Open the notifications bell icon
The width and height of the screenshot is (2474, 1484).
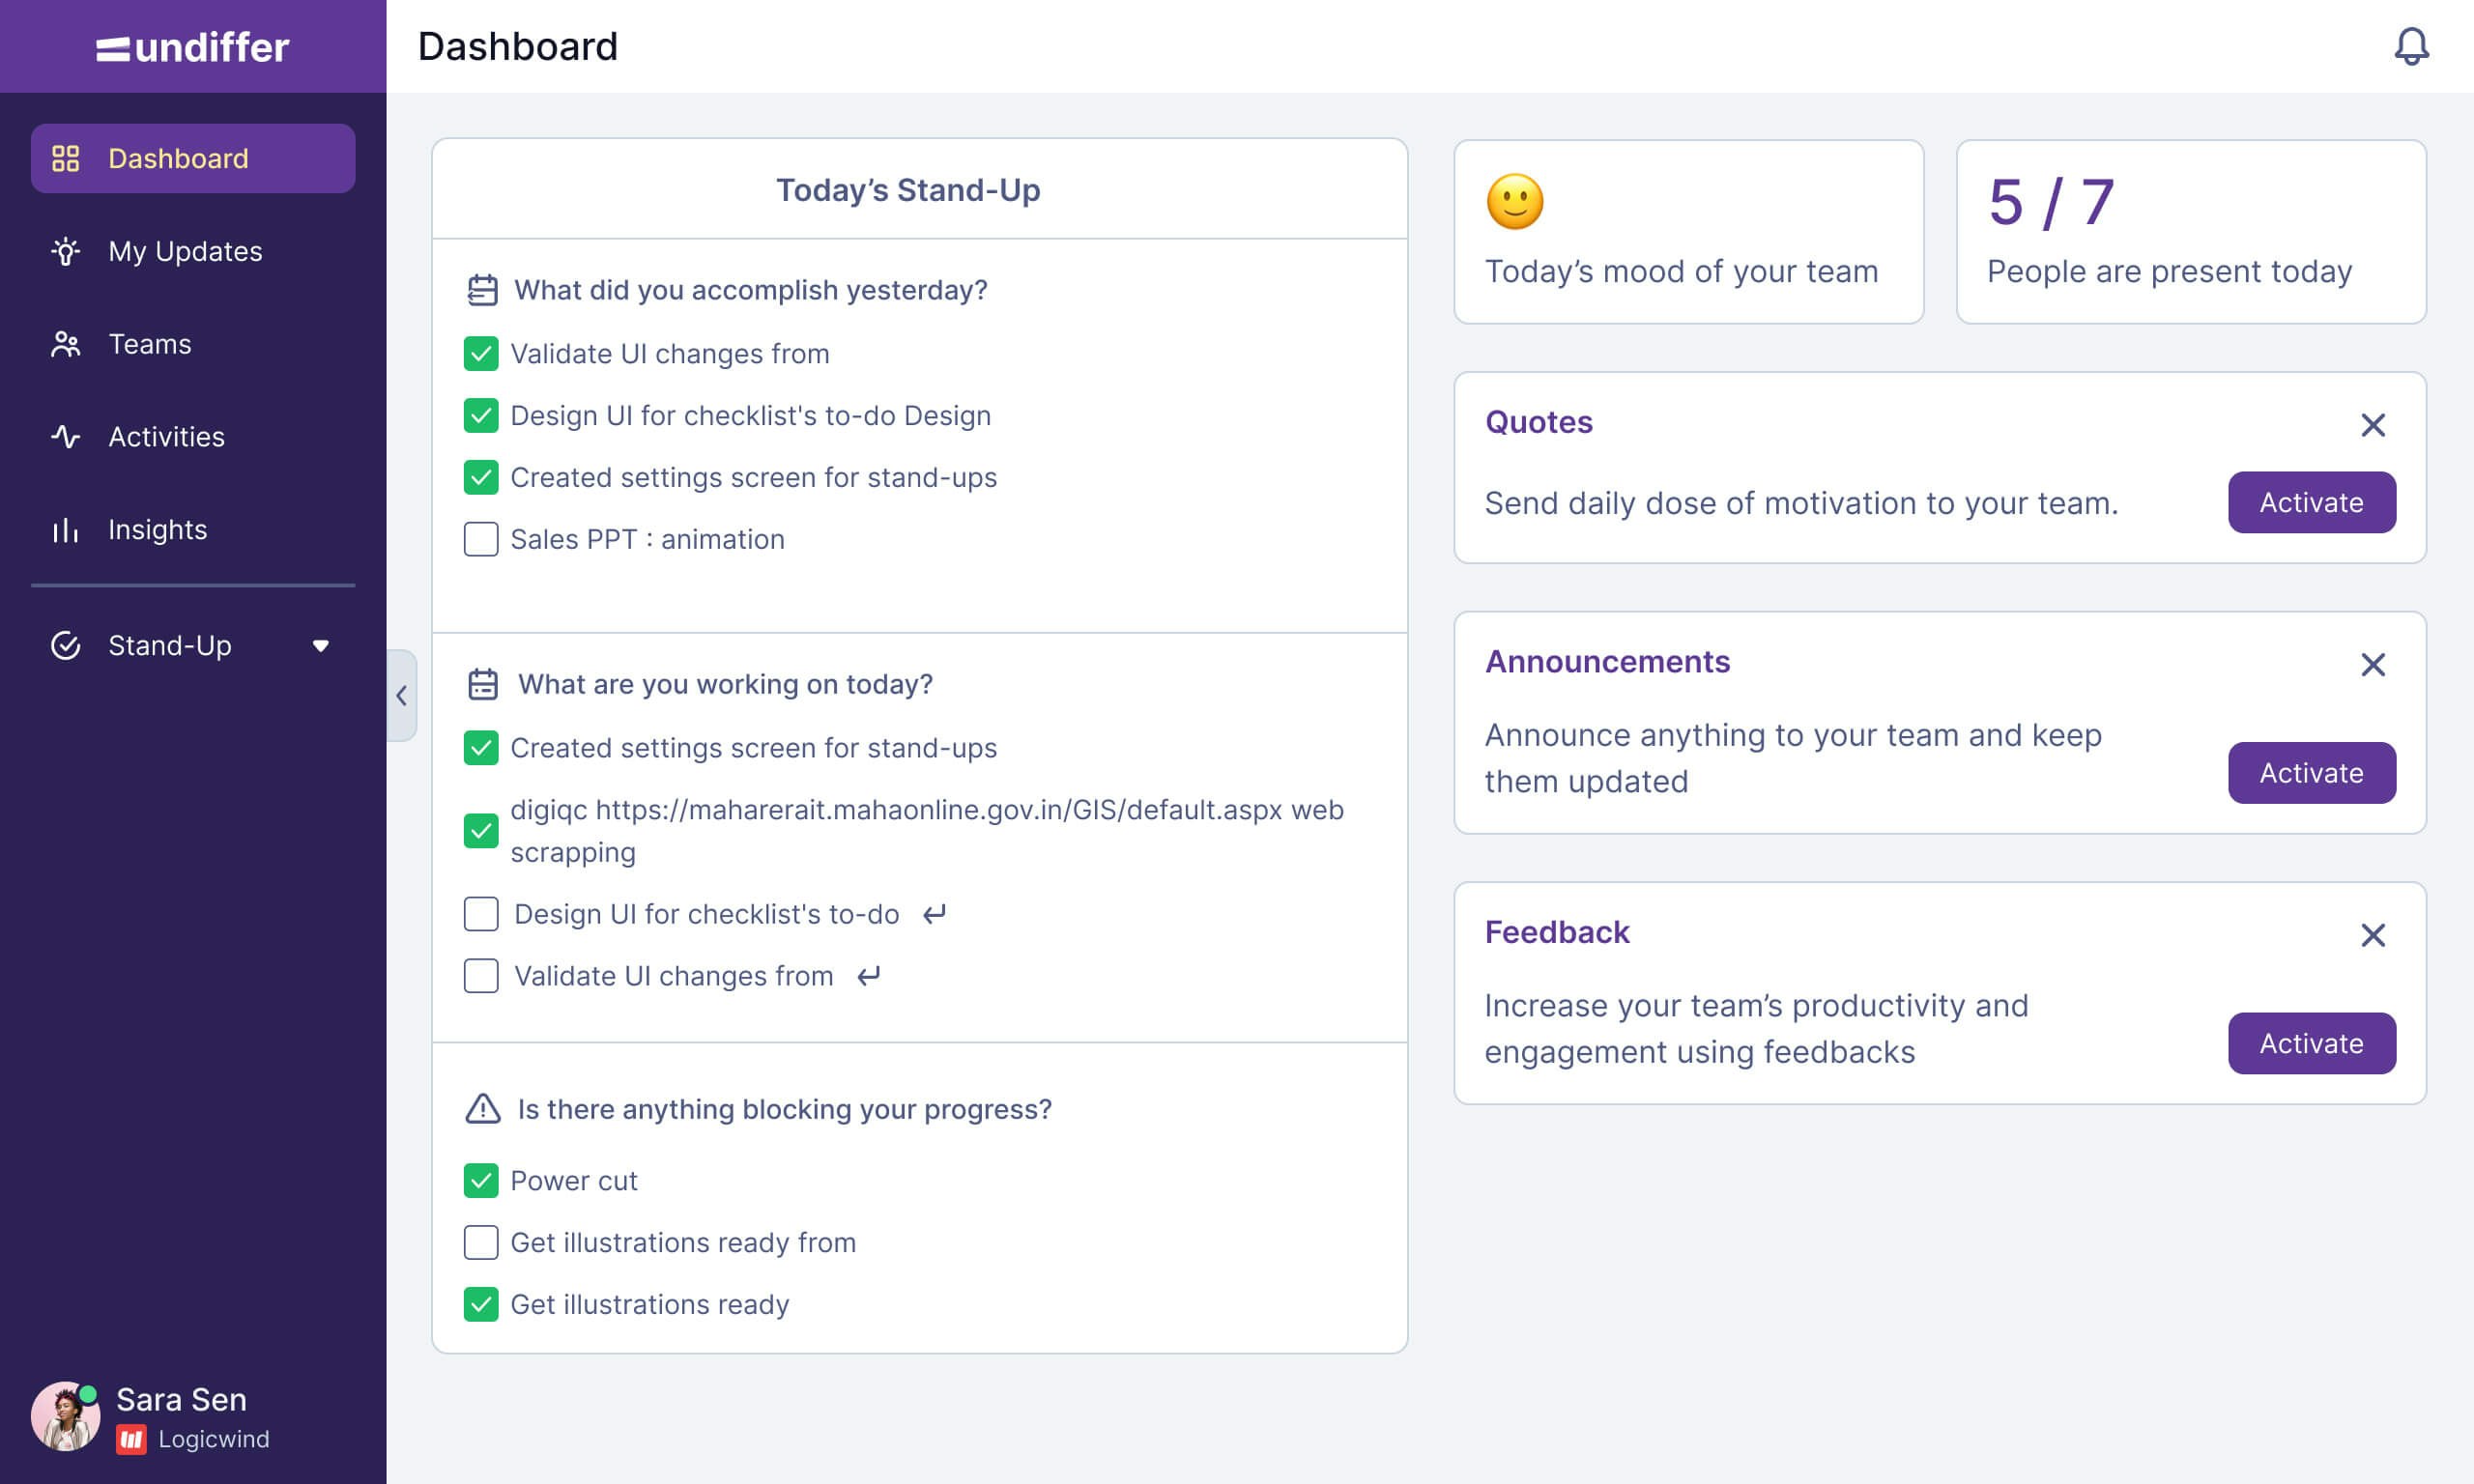tap(2410, 46)
